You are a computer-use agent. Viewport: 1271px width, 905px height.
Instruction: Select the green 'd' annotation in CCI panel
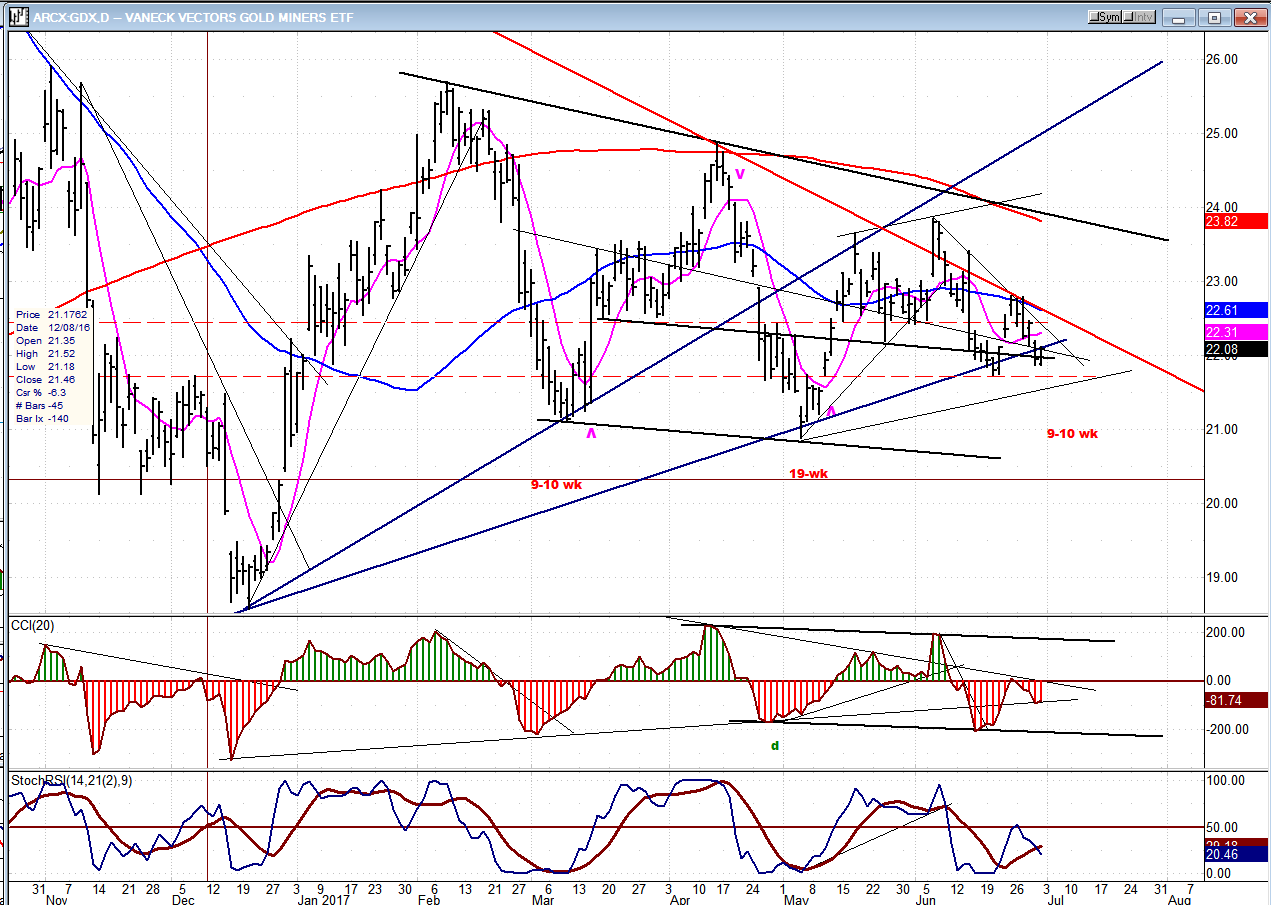(775, 745)
